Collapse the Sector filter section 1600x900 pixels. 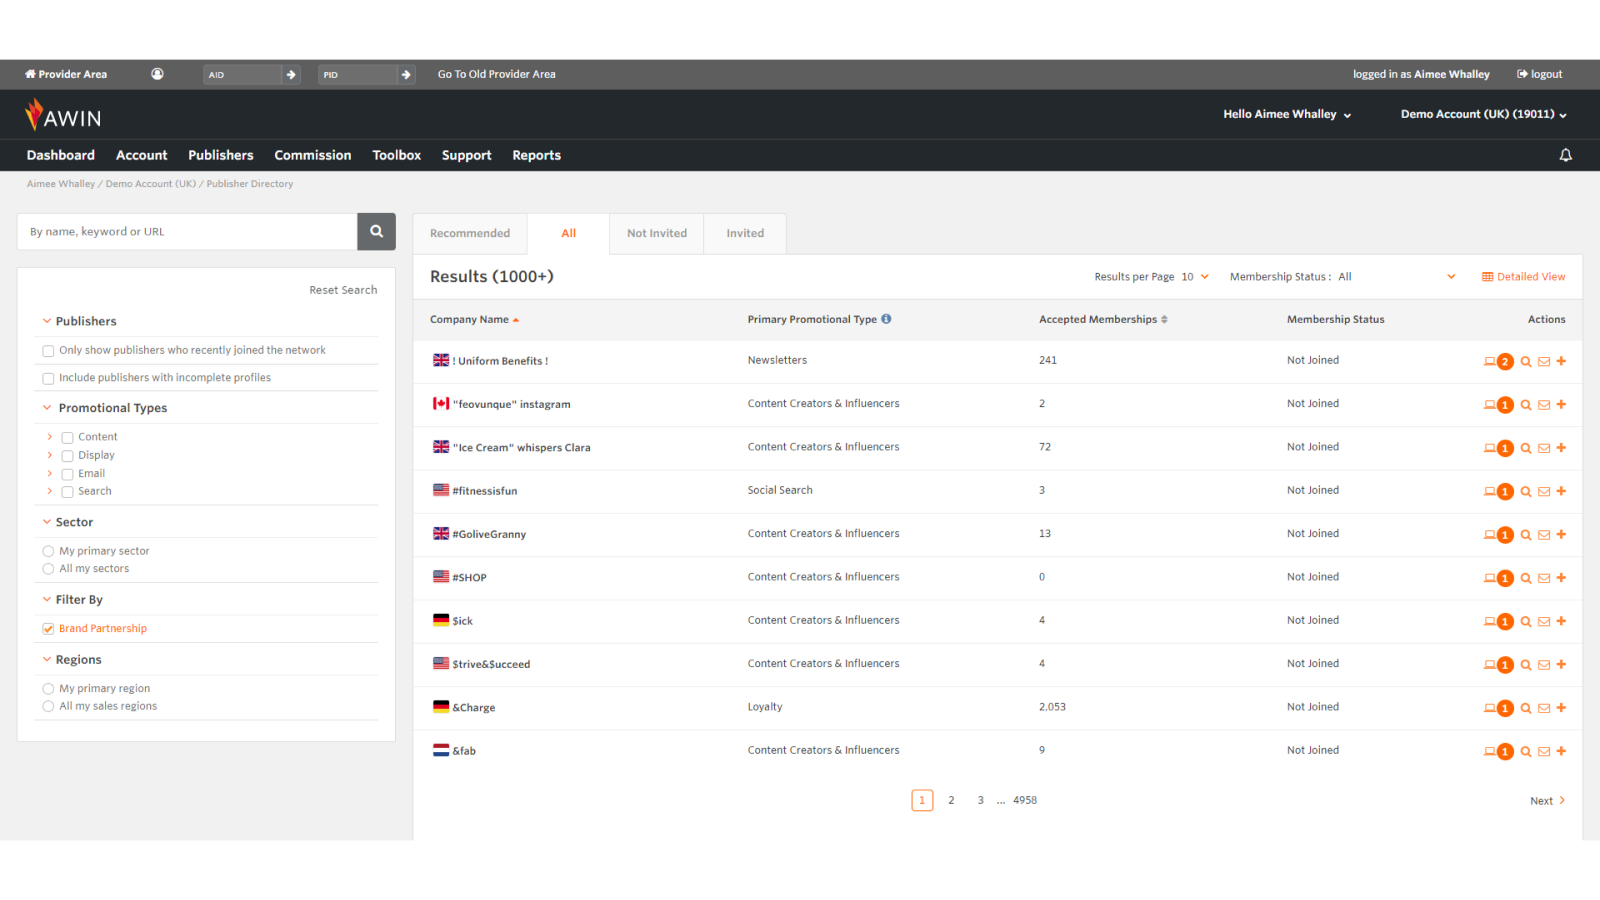[x=47, y=522]
